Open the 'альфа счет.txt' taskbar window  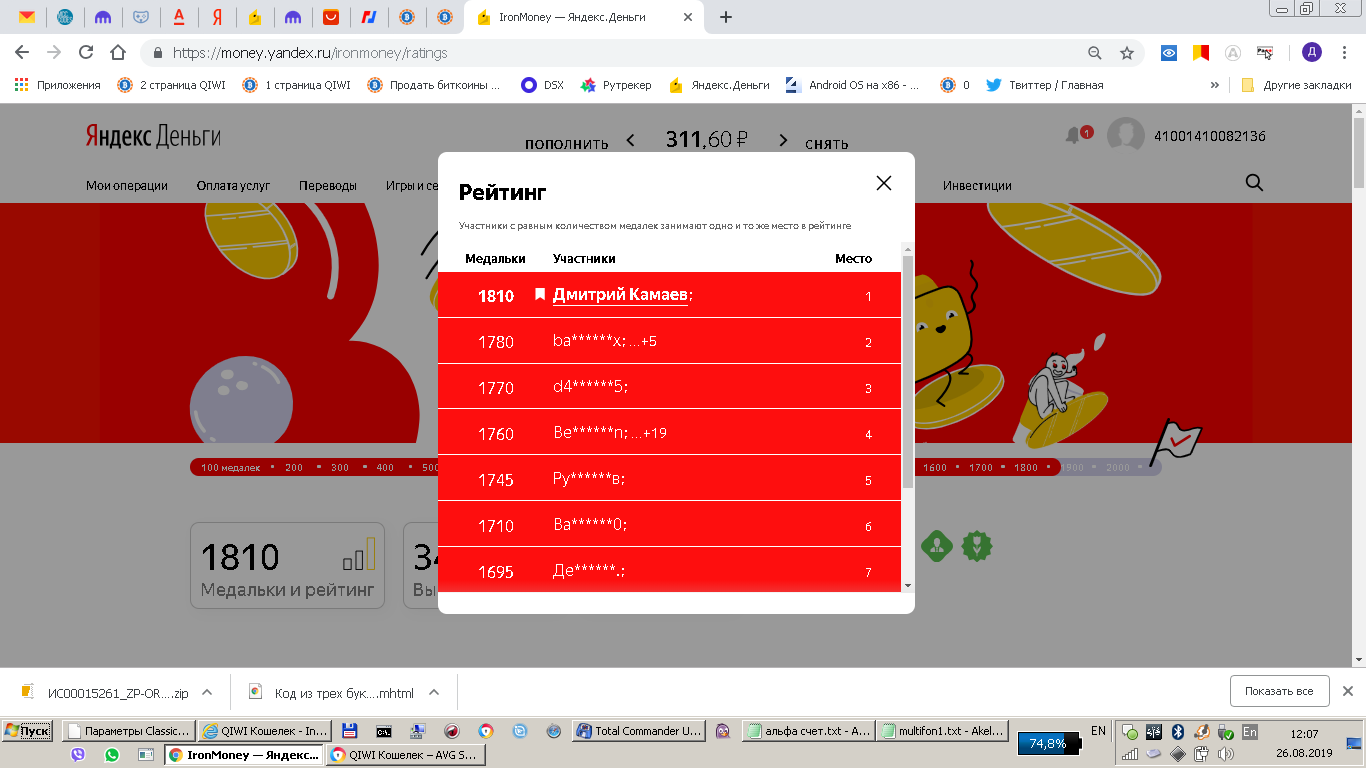pyautogui.click(x=809, y=731)
